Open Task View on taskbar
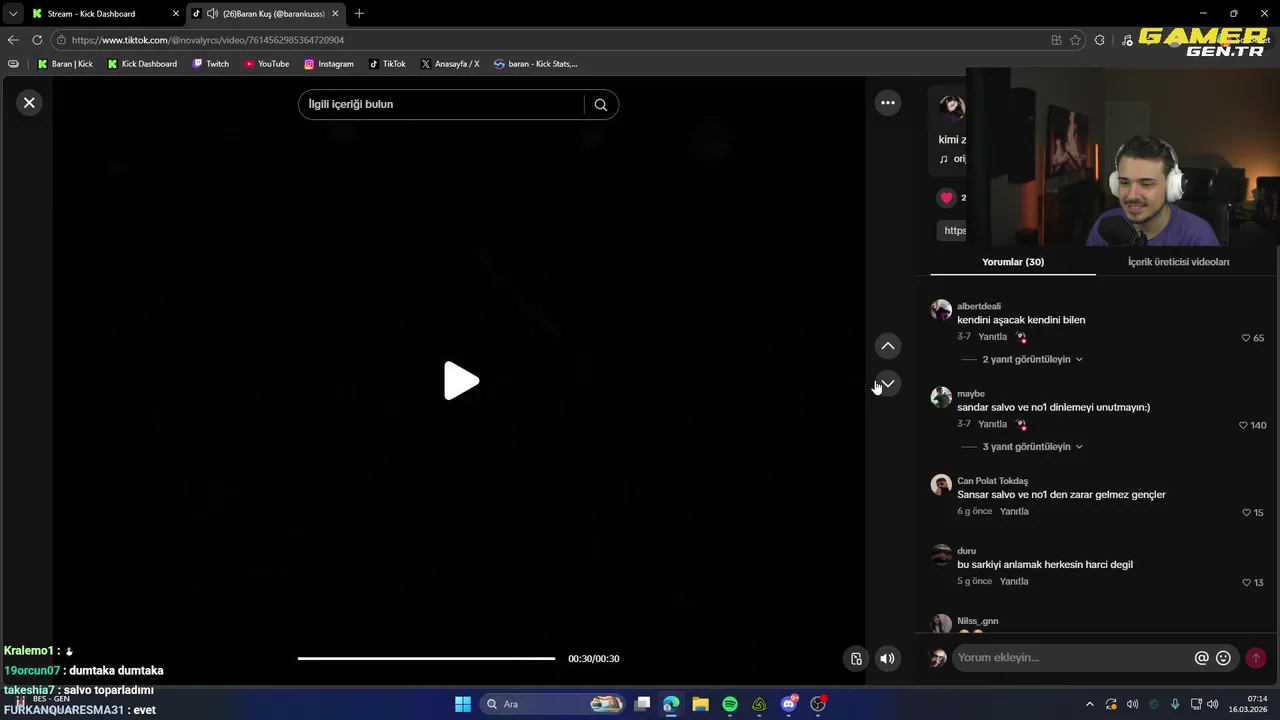The width and height of the screenshot is (1280, 720). 642,704
